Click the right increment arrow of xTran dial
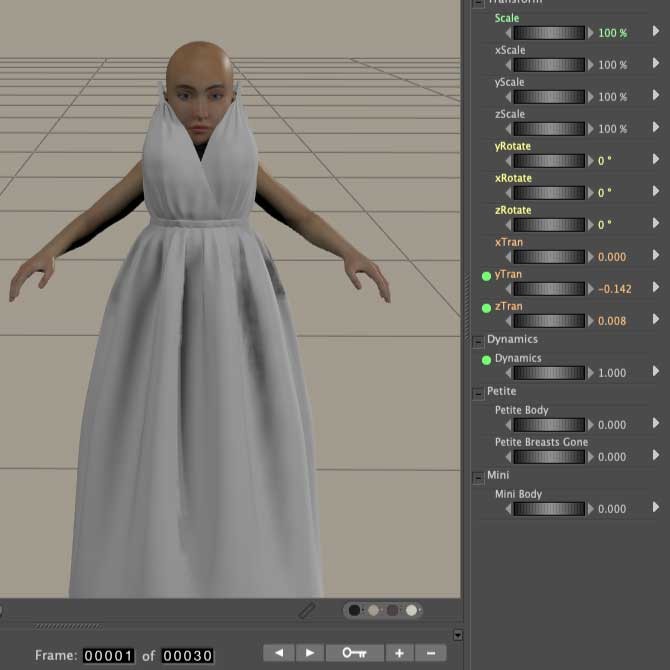This screenshot has width=670, height=670. click(590, 257)
